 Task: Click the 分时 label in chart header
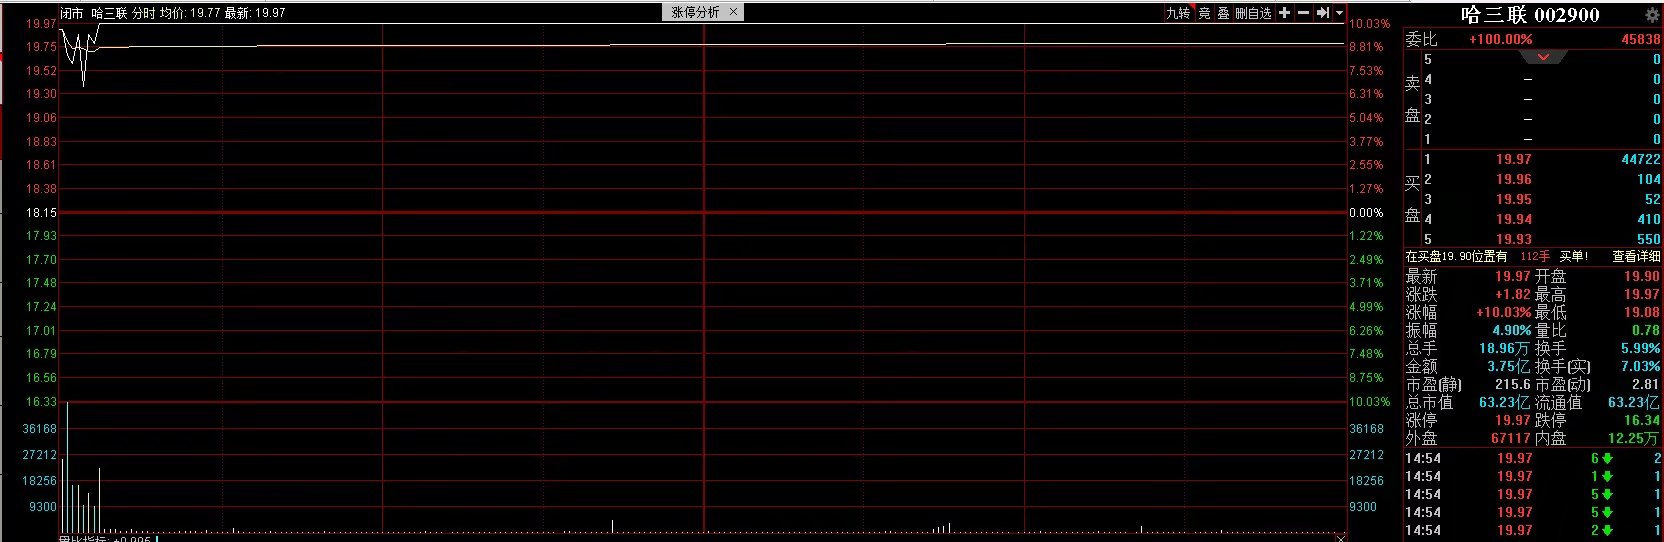click(x=143, y=13)
